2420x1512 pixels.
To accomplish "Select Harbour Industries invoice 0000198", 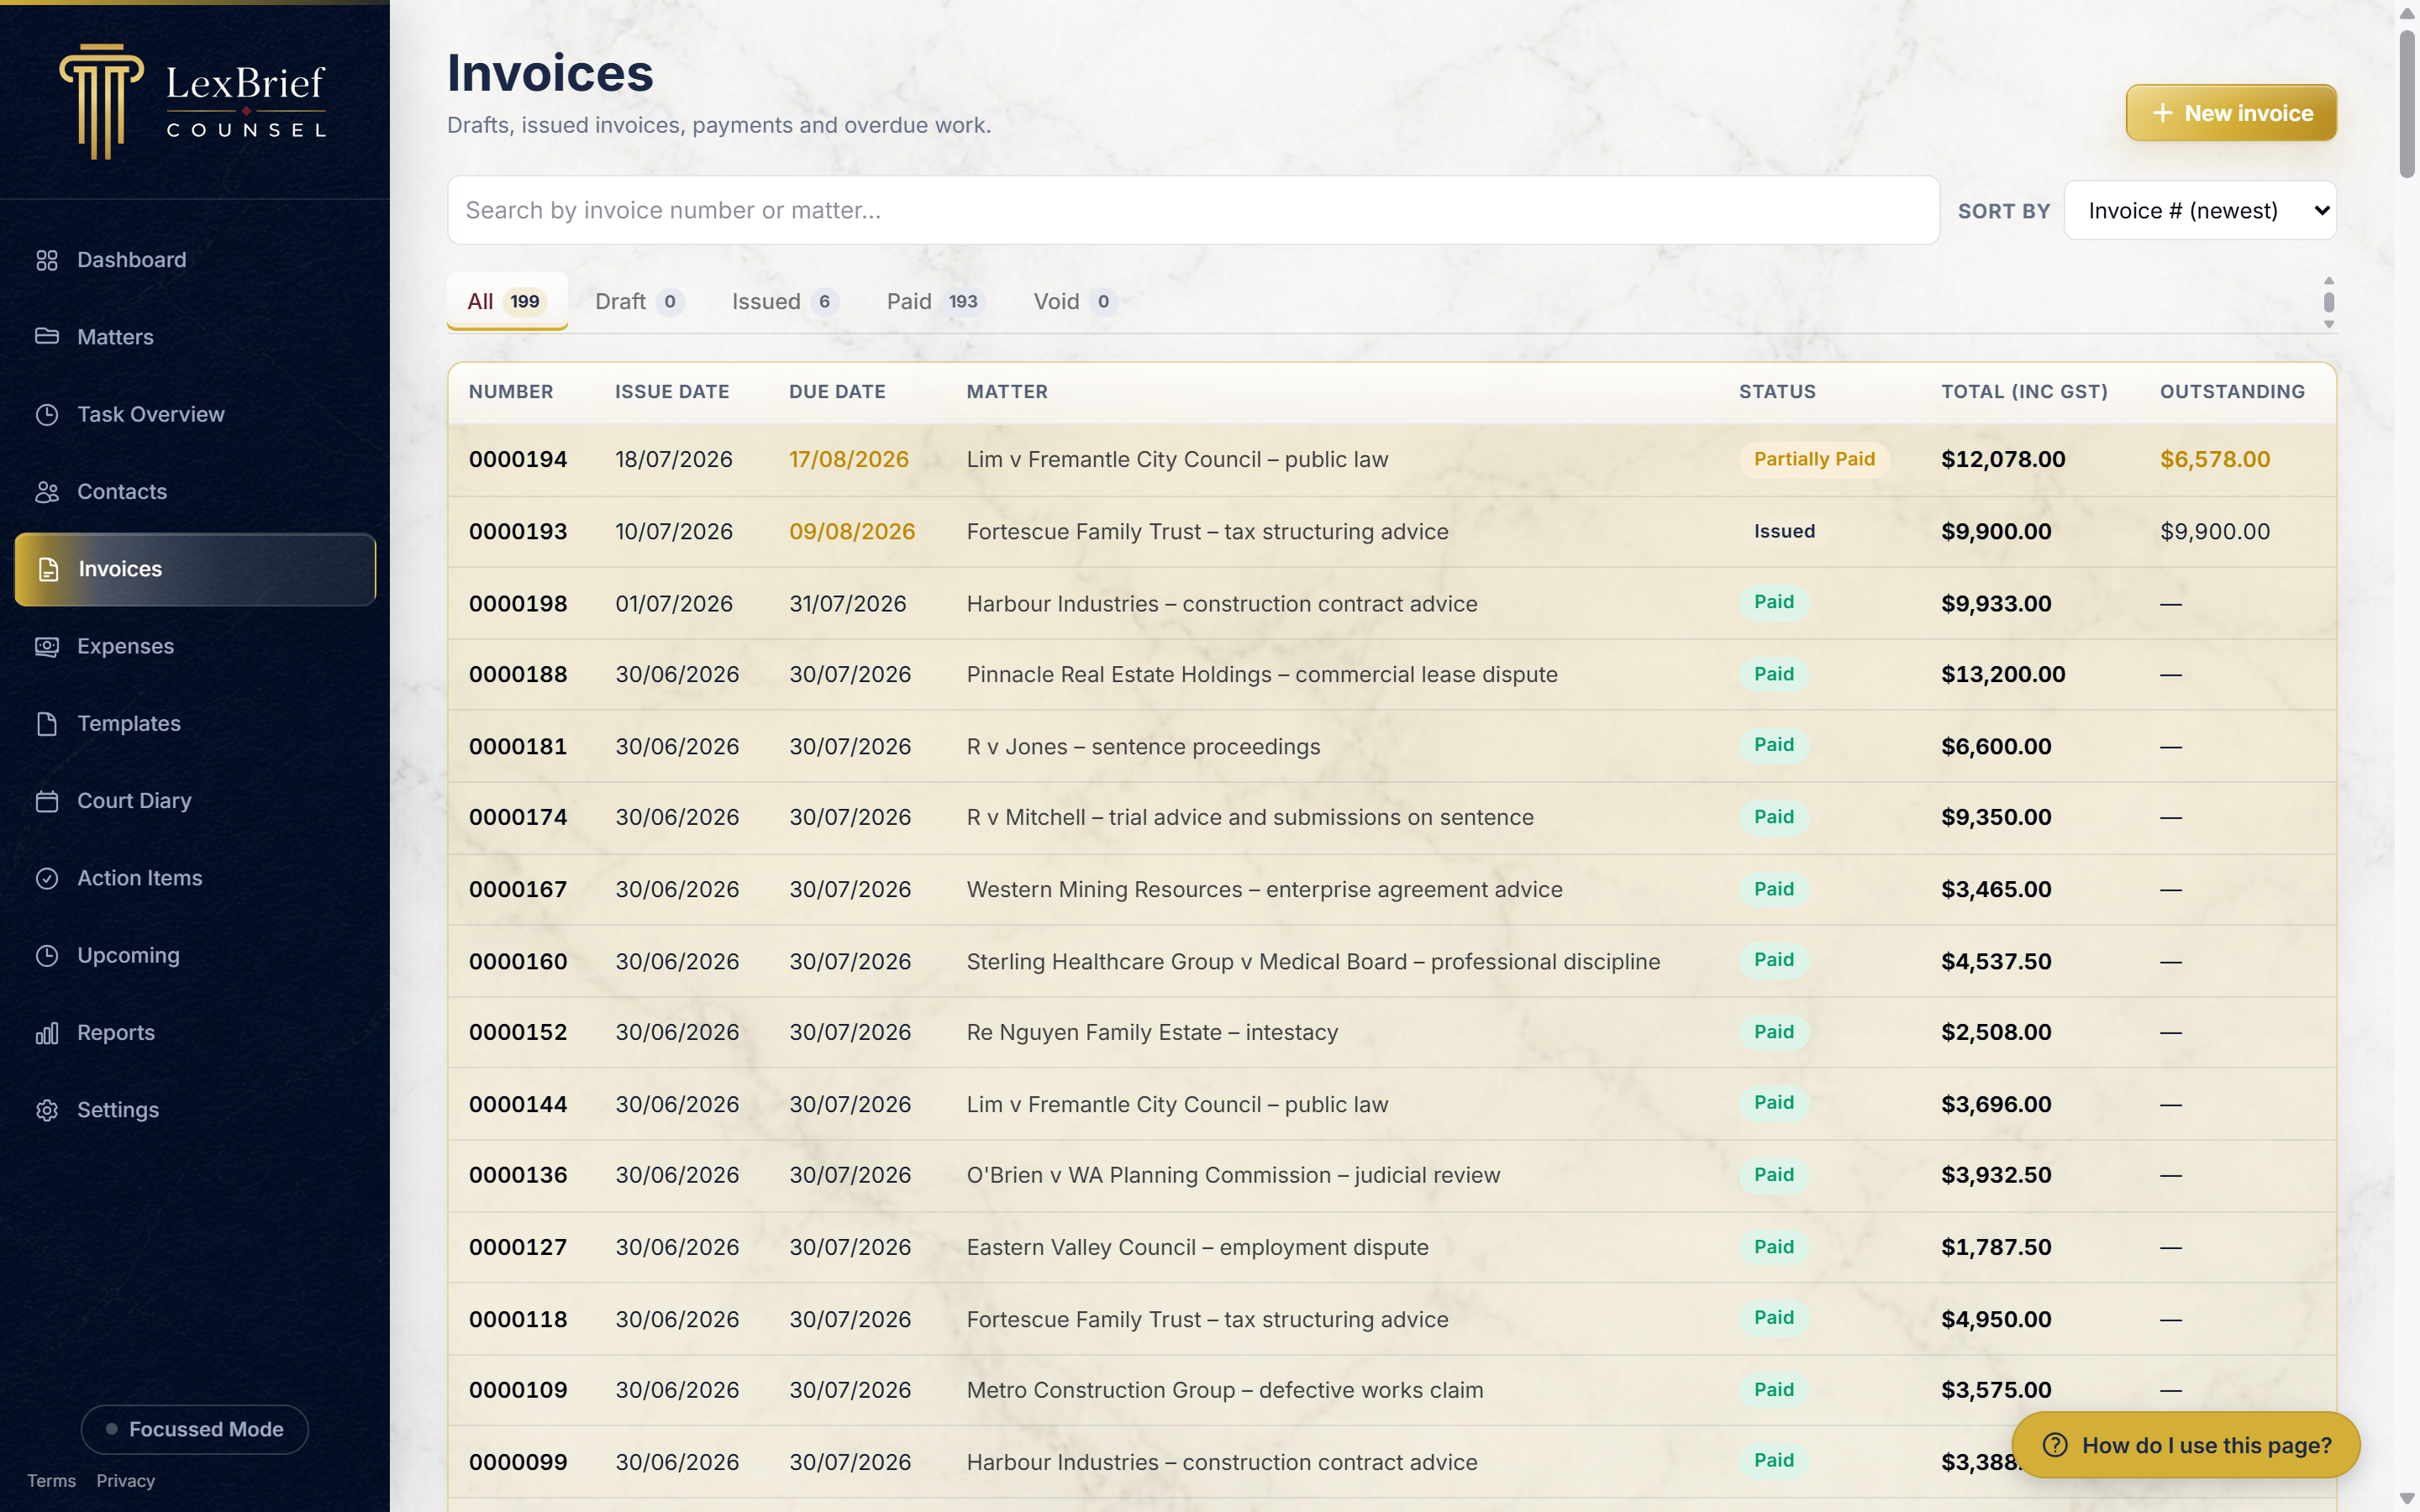I will pyautogui.click(x=1392, y=604).
